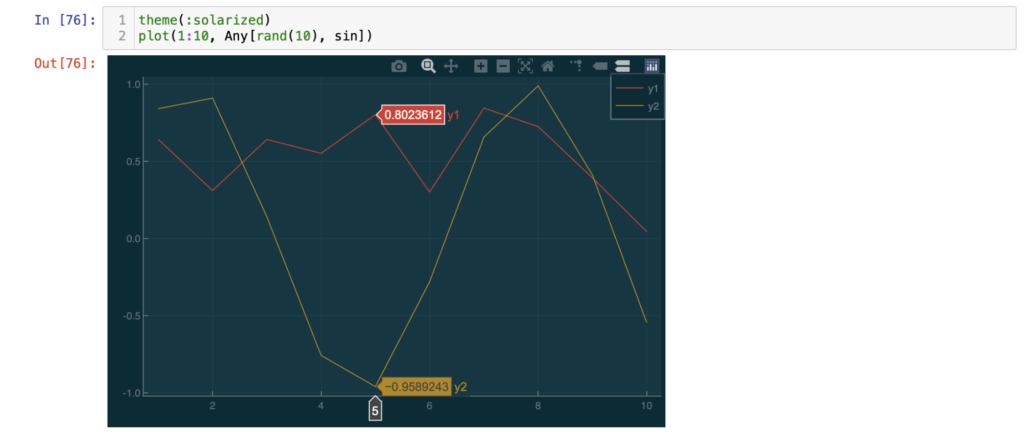Select the Zoom tool in plot modebar
1024x442 pixels.
pyautogui.click(x=428, y=66)
